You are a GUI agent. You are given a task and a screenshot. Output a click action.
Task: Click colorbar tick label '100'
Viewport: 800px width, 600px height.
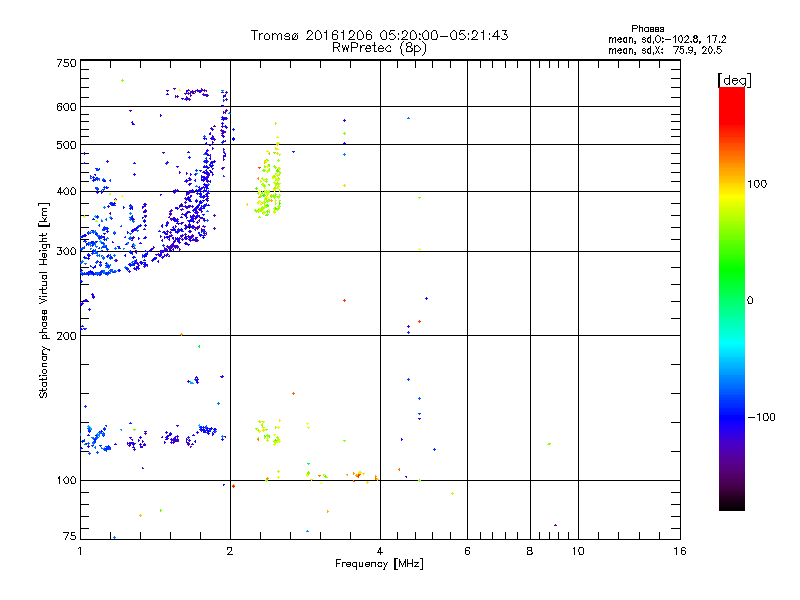tap(757, 184)
